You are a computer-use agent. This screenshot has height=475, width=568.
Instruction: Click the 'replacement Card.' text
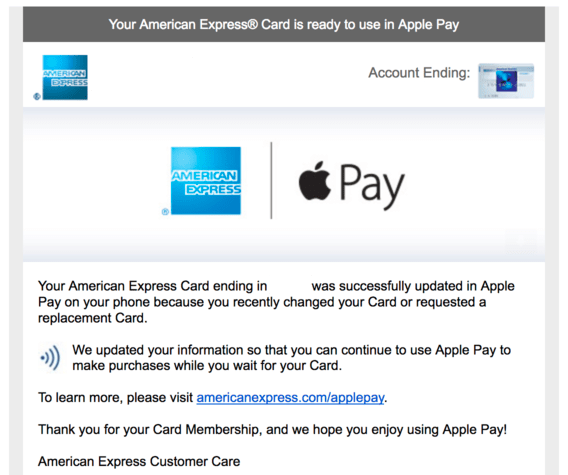pos(93,318)
